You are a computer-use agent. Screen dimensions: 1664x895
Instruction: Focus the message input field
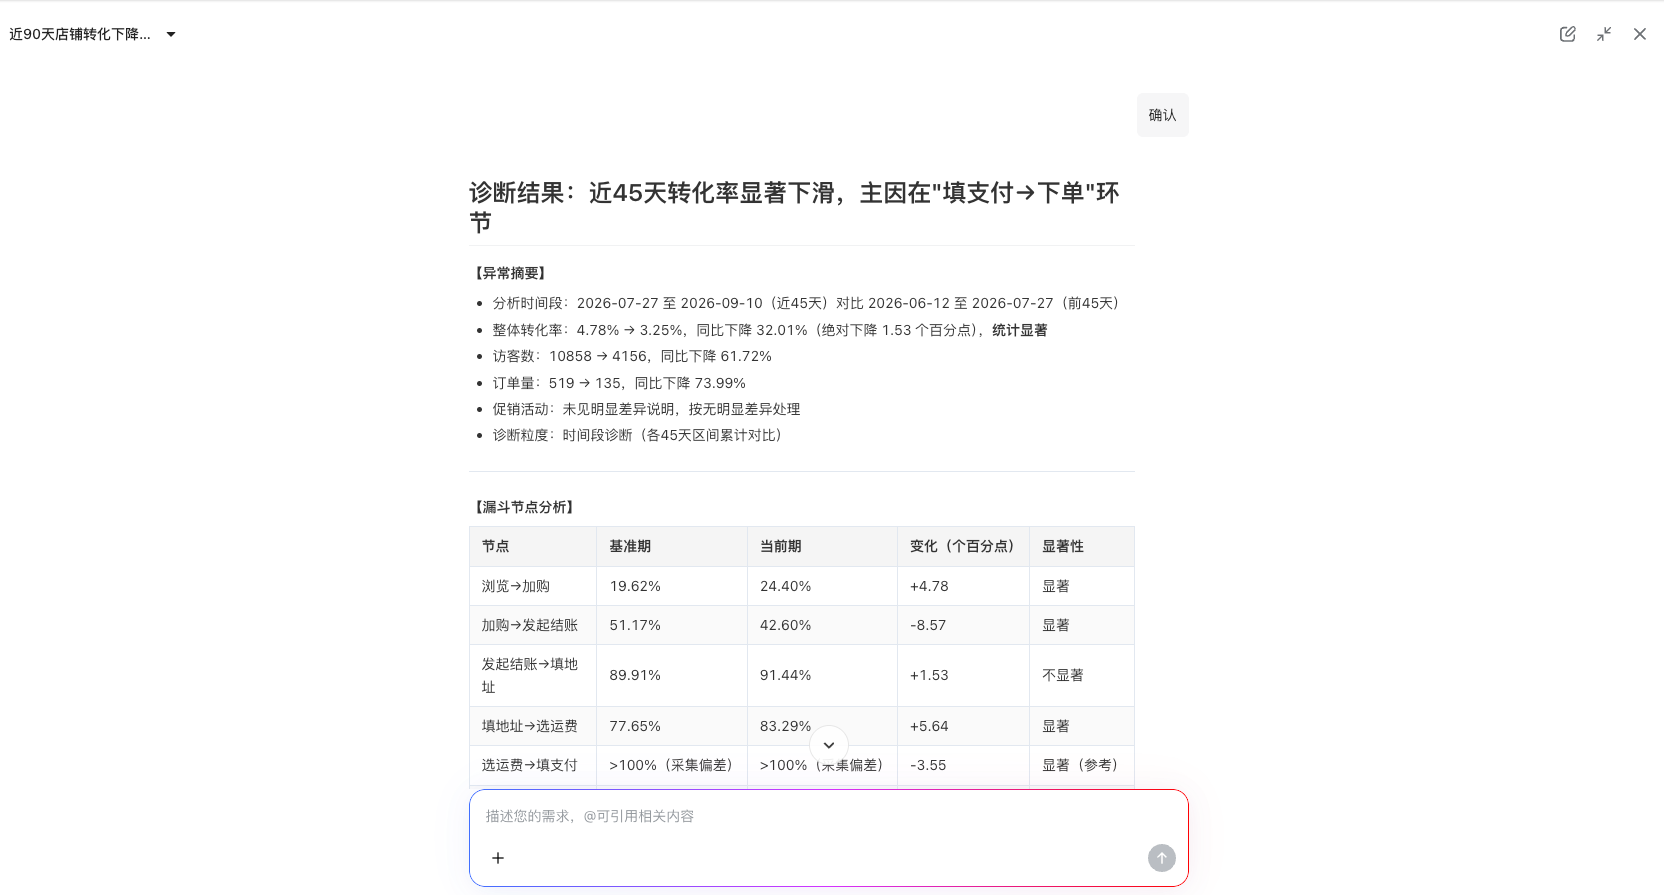(829, 817)
